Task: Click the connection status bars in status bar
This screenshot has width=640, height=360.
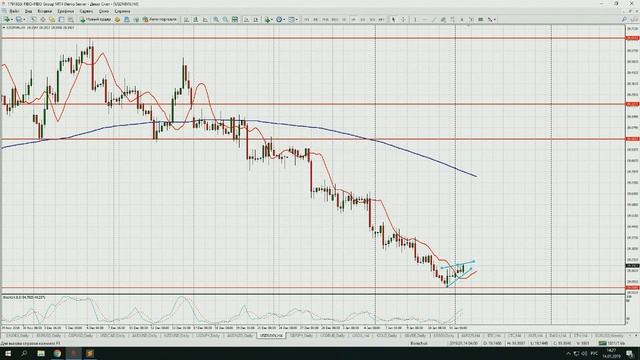Action: [x=602, y=343]
